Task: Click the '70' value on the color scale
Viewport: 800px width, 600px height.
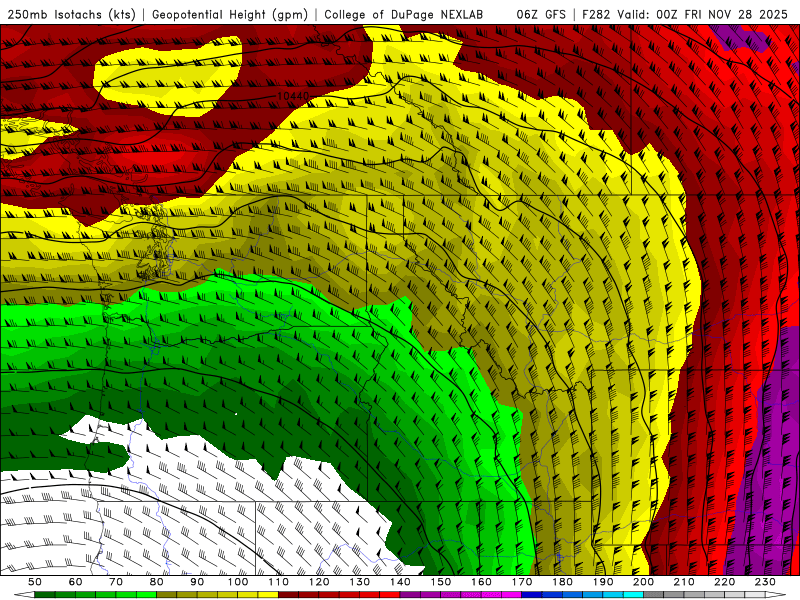Action: pyautogui.click(x=116, y=582)
